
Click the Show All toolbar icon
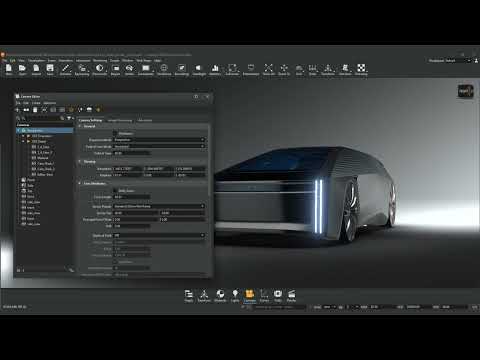click(269, 69)
